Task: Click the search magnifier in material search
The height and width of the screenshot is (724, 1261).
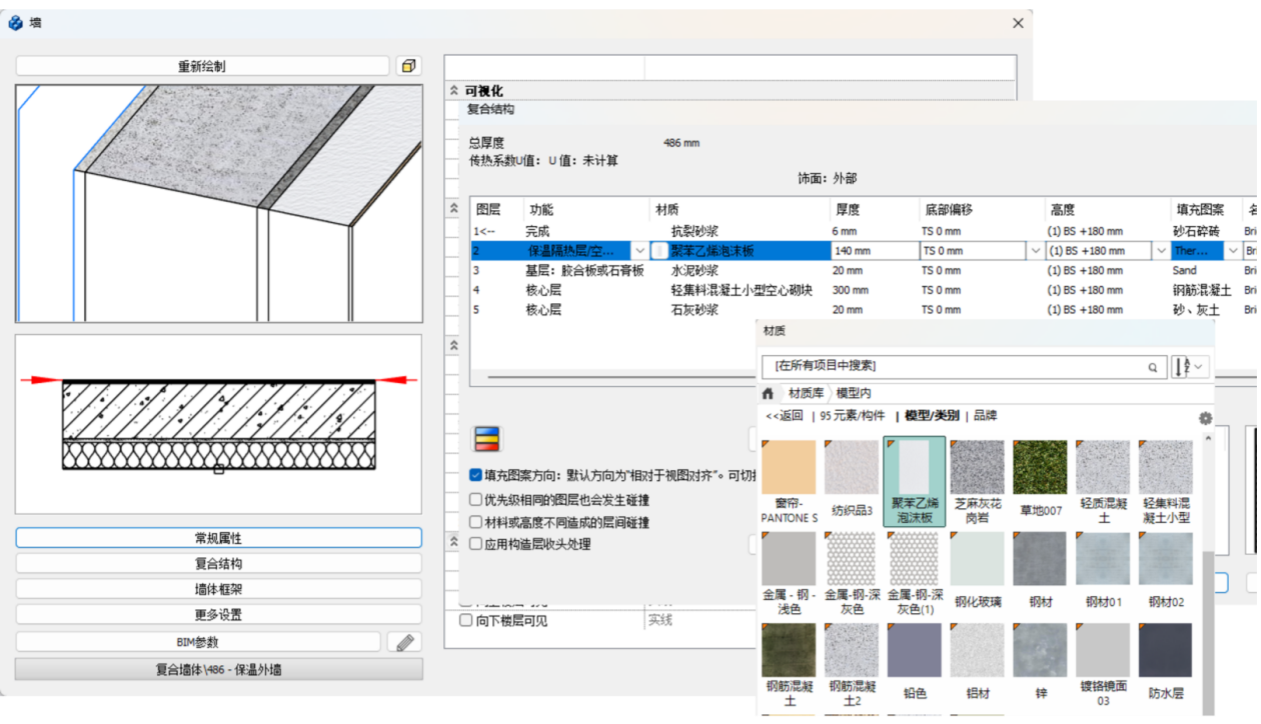Action: 1153,367
